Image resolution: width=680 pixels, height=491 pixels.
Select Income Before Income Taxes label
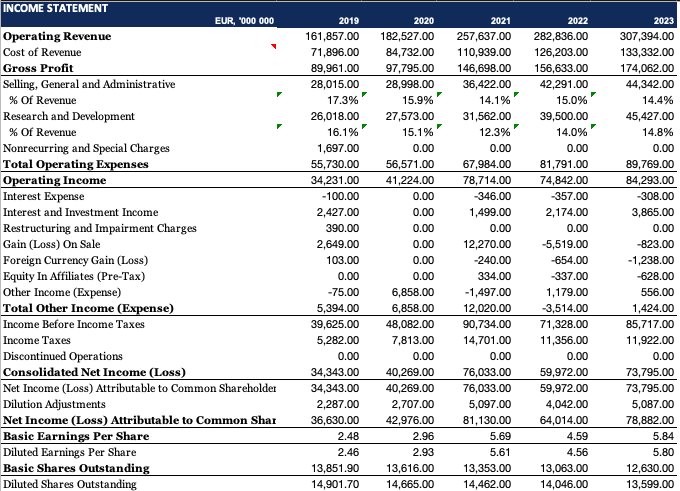click(x=74, y=325)
